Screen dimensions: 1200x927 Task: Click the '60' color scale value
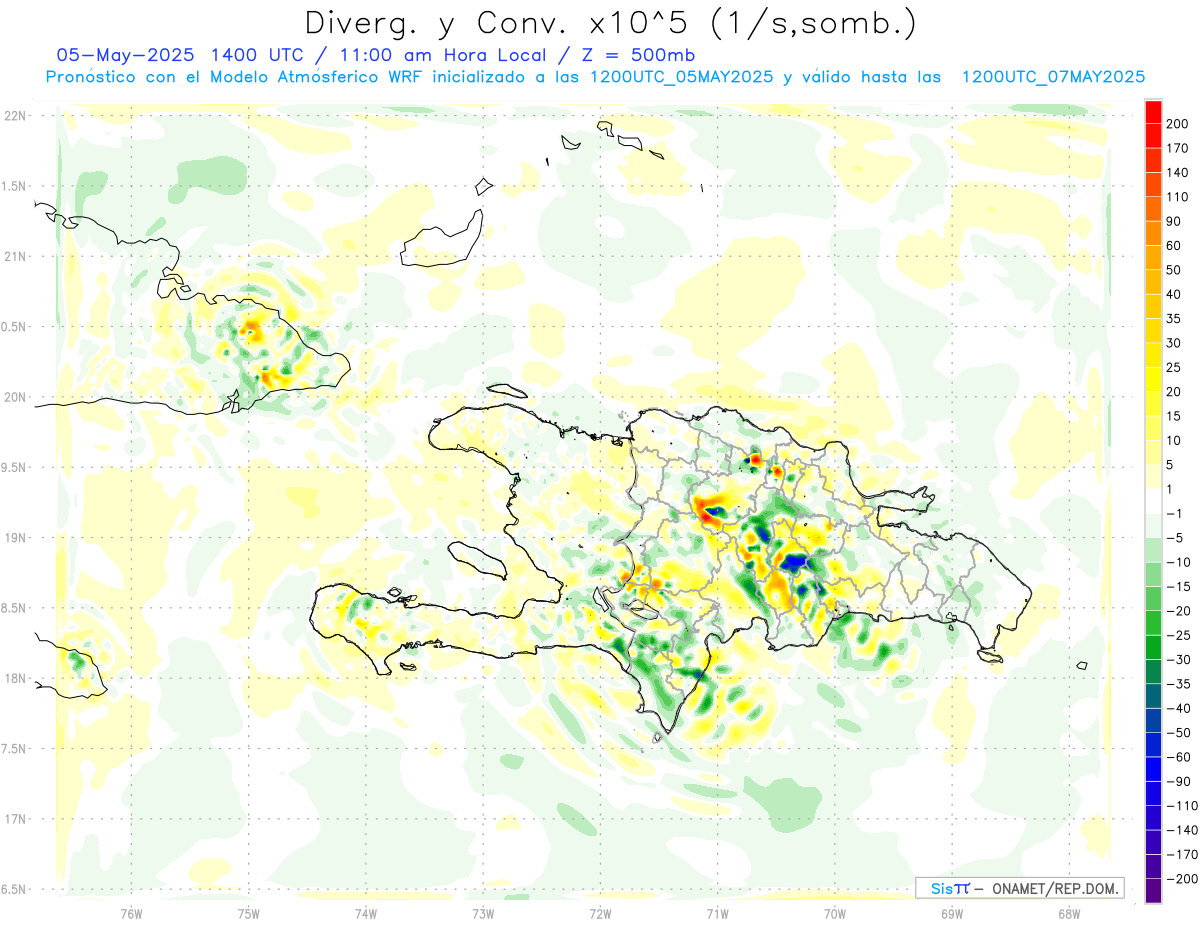[1175, 246]
